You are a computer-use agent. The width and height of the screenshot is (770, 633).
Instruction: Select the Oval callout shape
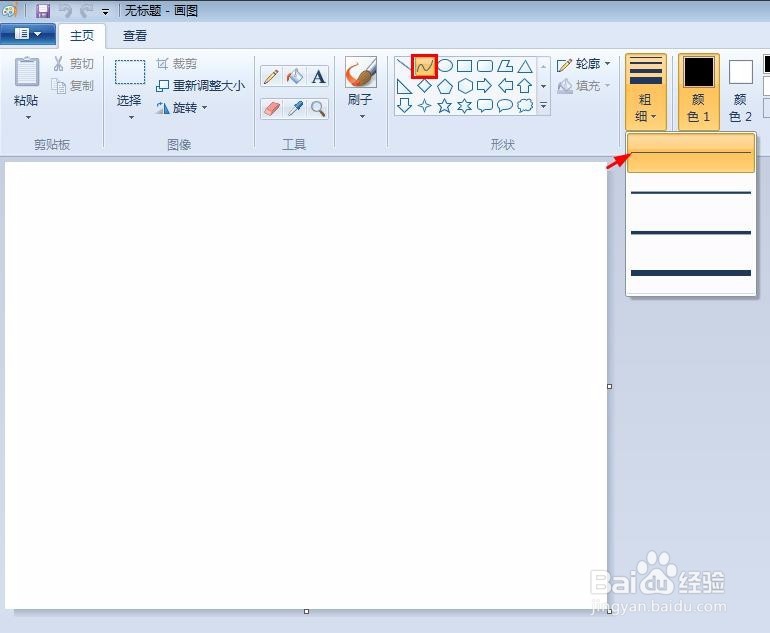click(x=505, y=106)
